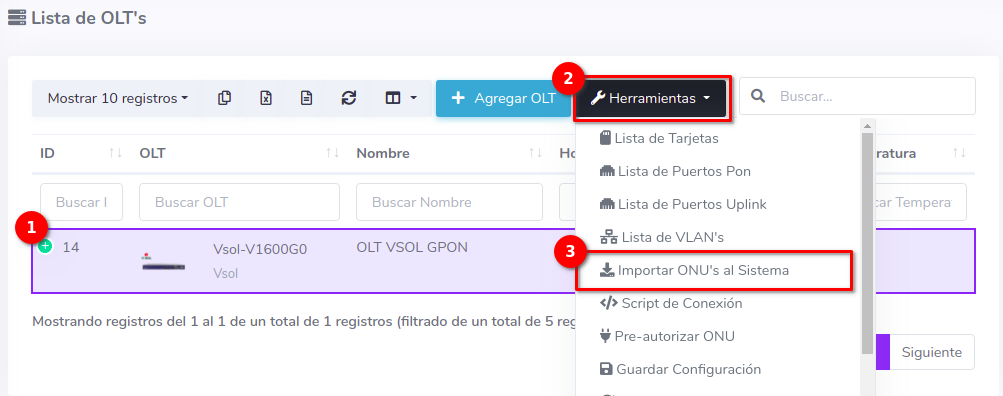Viewport: 1003px width, 396px height.
Task: Choose 'Pre-autorizar ONU' from menu
Action: (x=667, y=337)
